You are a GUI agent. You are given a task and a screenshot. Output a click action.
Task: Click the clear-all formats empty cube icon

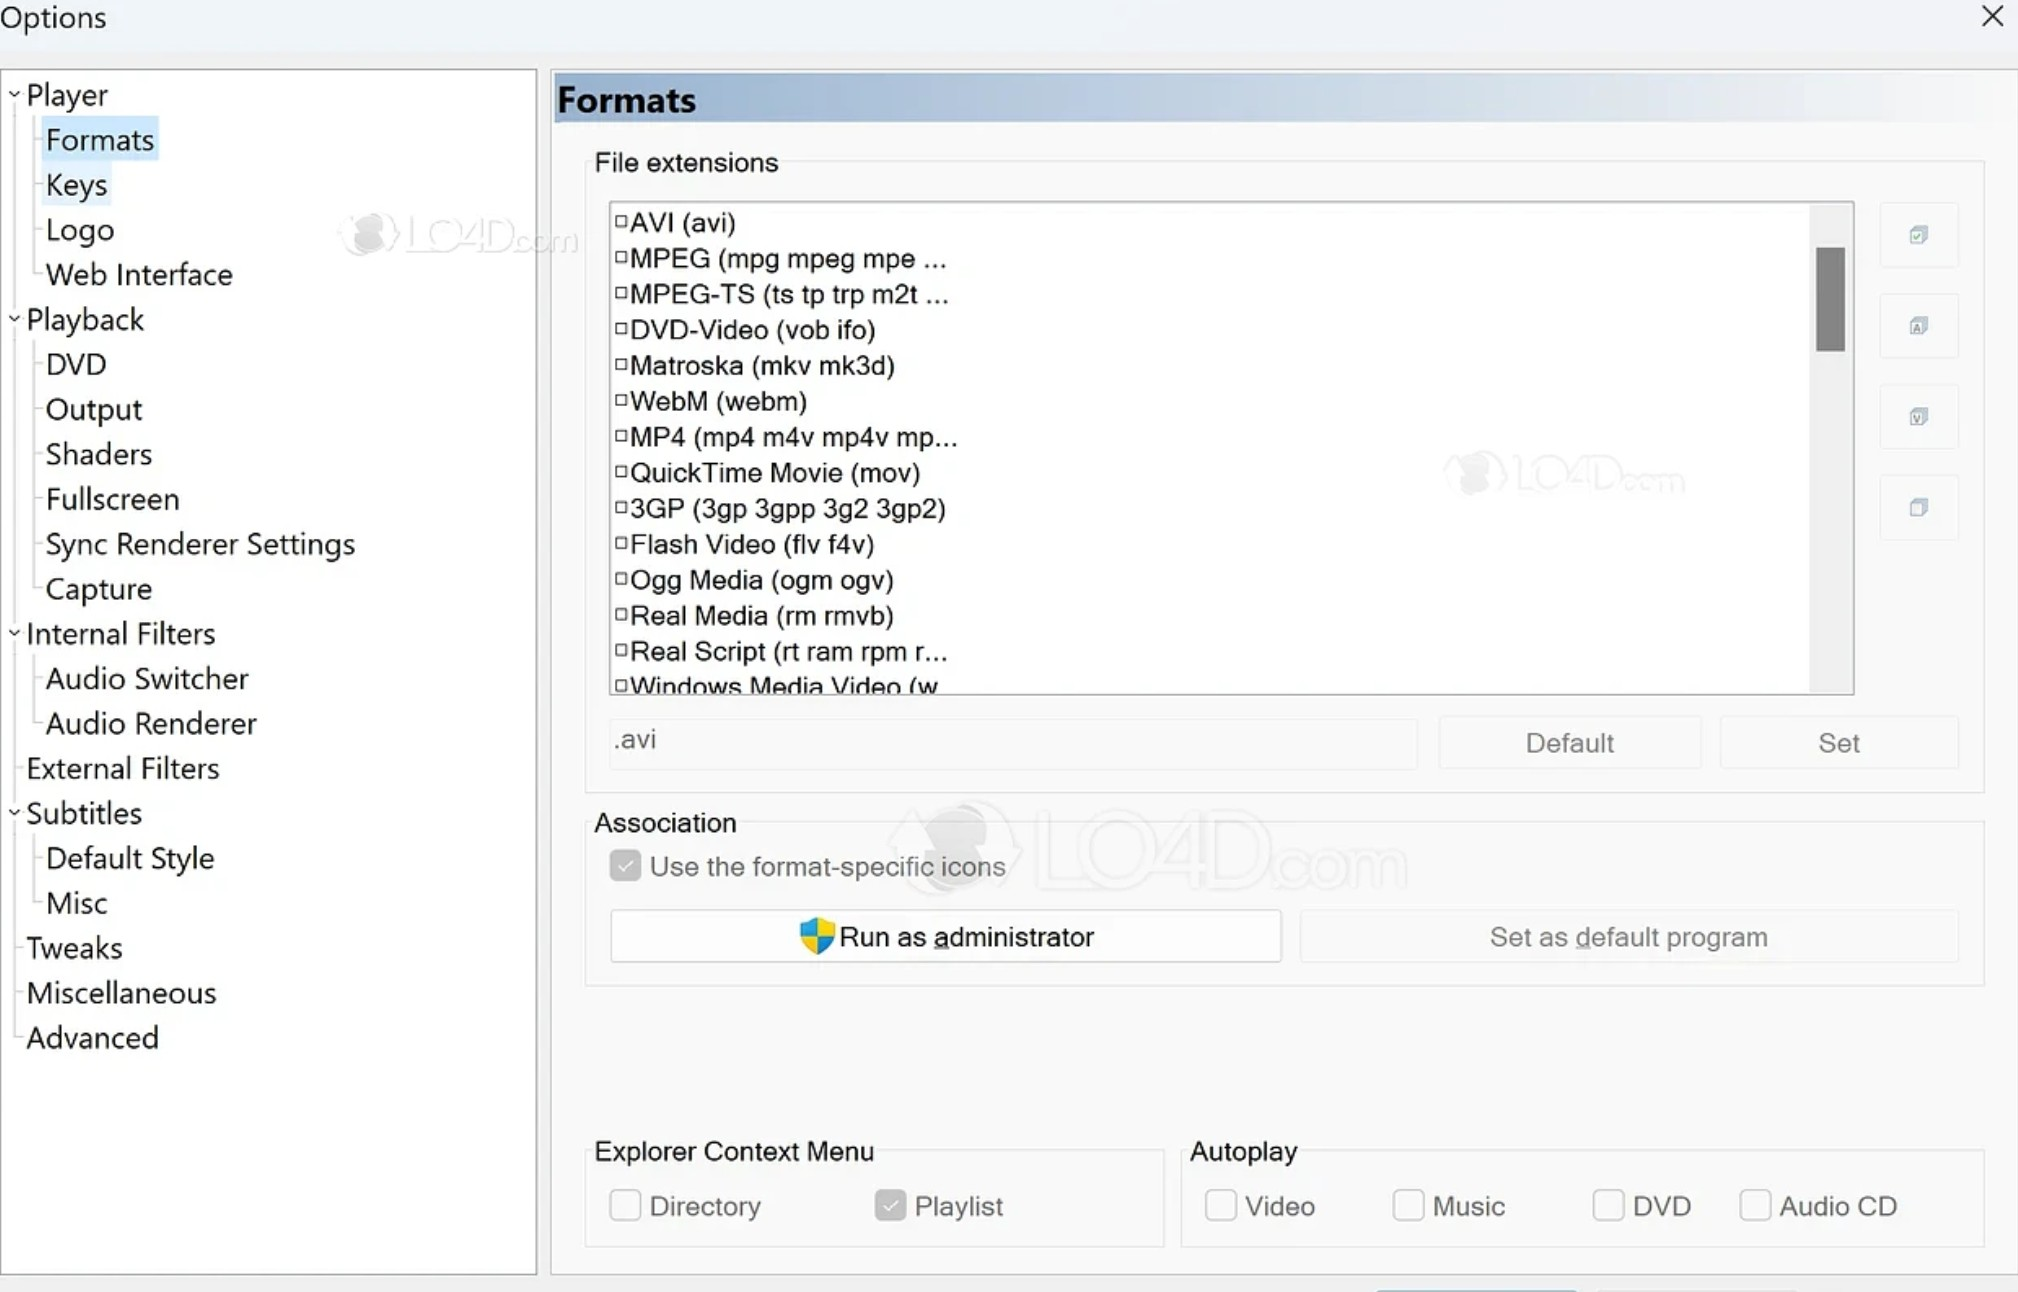pyautogui.click(x=1918, y=508)
